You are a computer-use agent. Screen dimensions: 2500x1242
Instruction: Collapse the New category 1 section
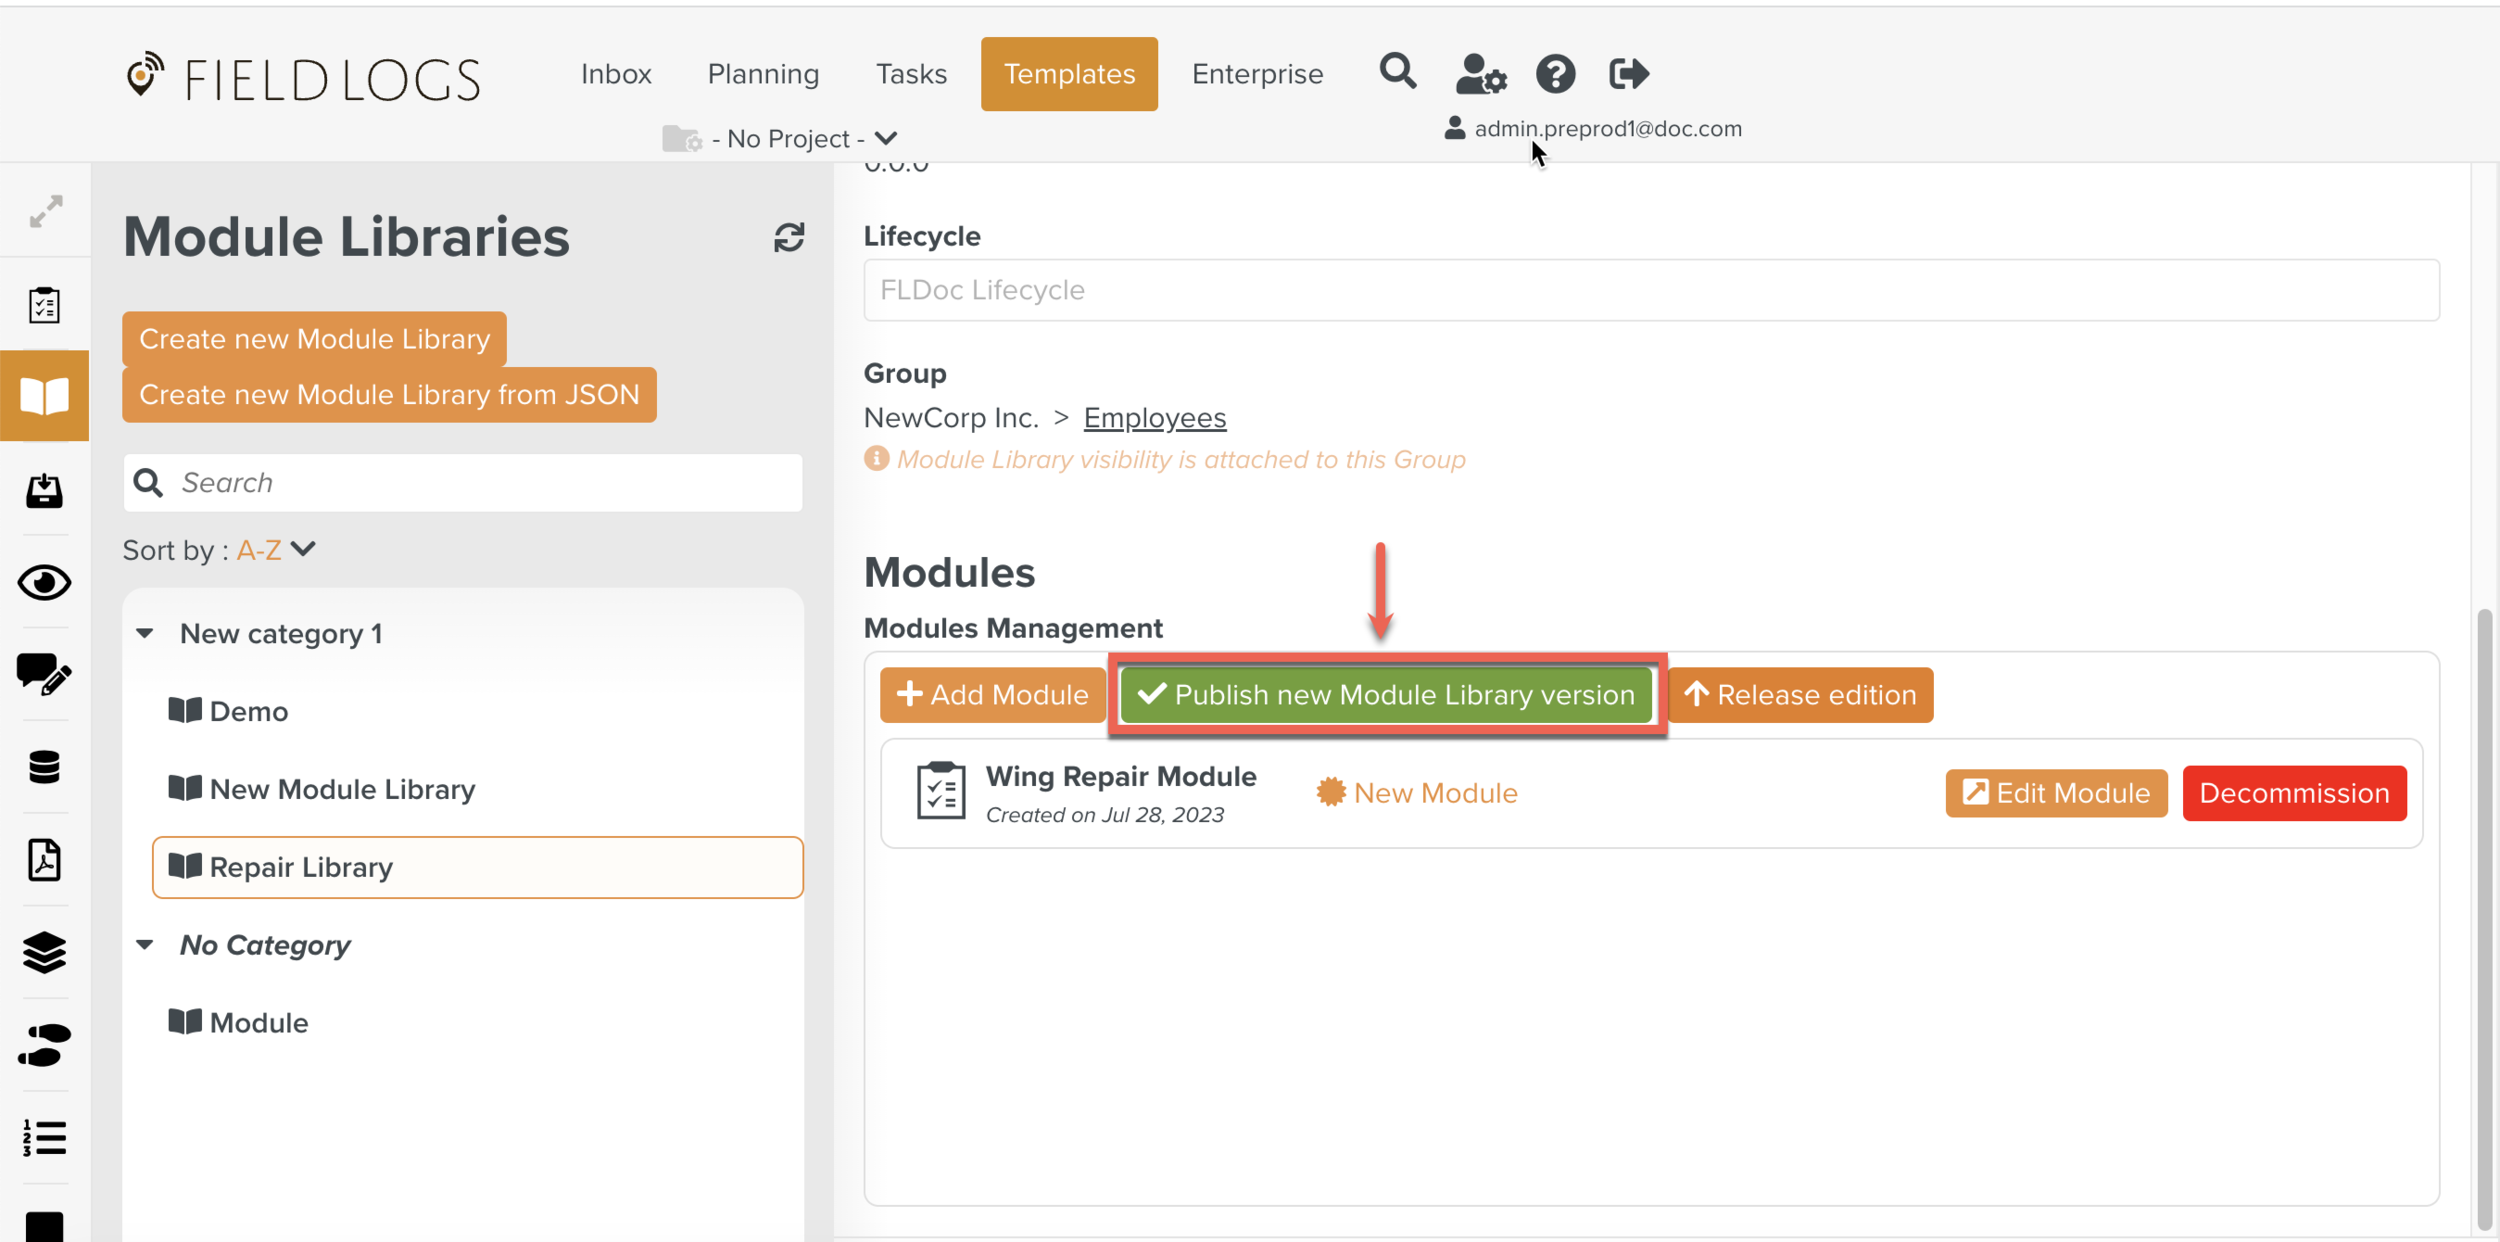[x=146, y=632]
